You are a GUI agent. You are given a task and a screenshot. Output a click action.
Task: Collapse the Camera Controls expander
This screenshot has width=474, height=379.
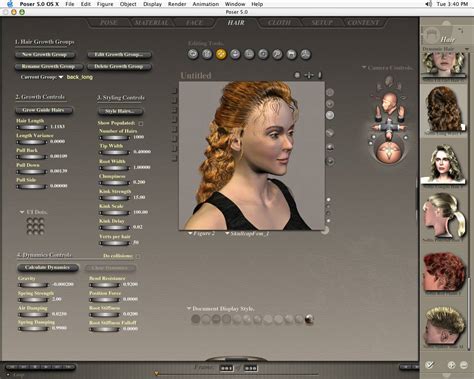364,68
